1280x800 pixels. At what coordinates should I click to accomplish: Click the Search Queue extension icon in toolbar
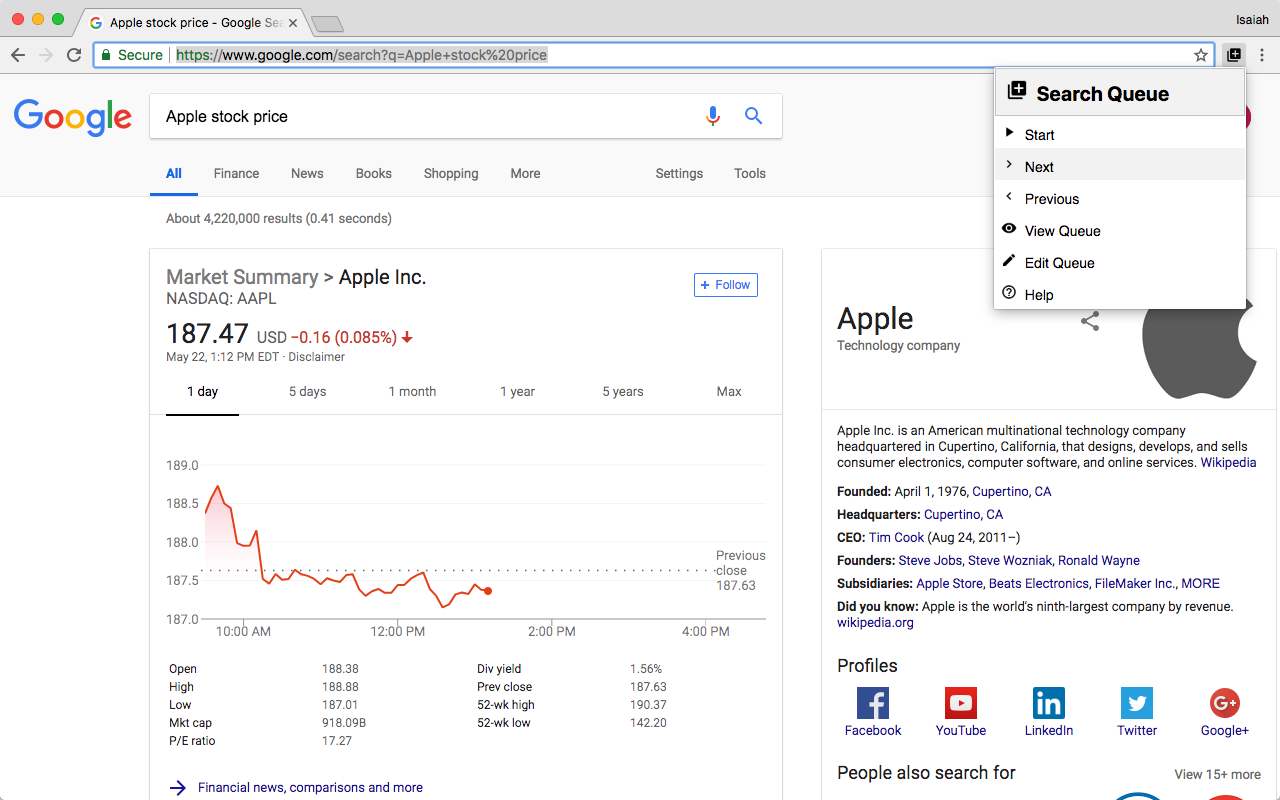1234,55
